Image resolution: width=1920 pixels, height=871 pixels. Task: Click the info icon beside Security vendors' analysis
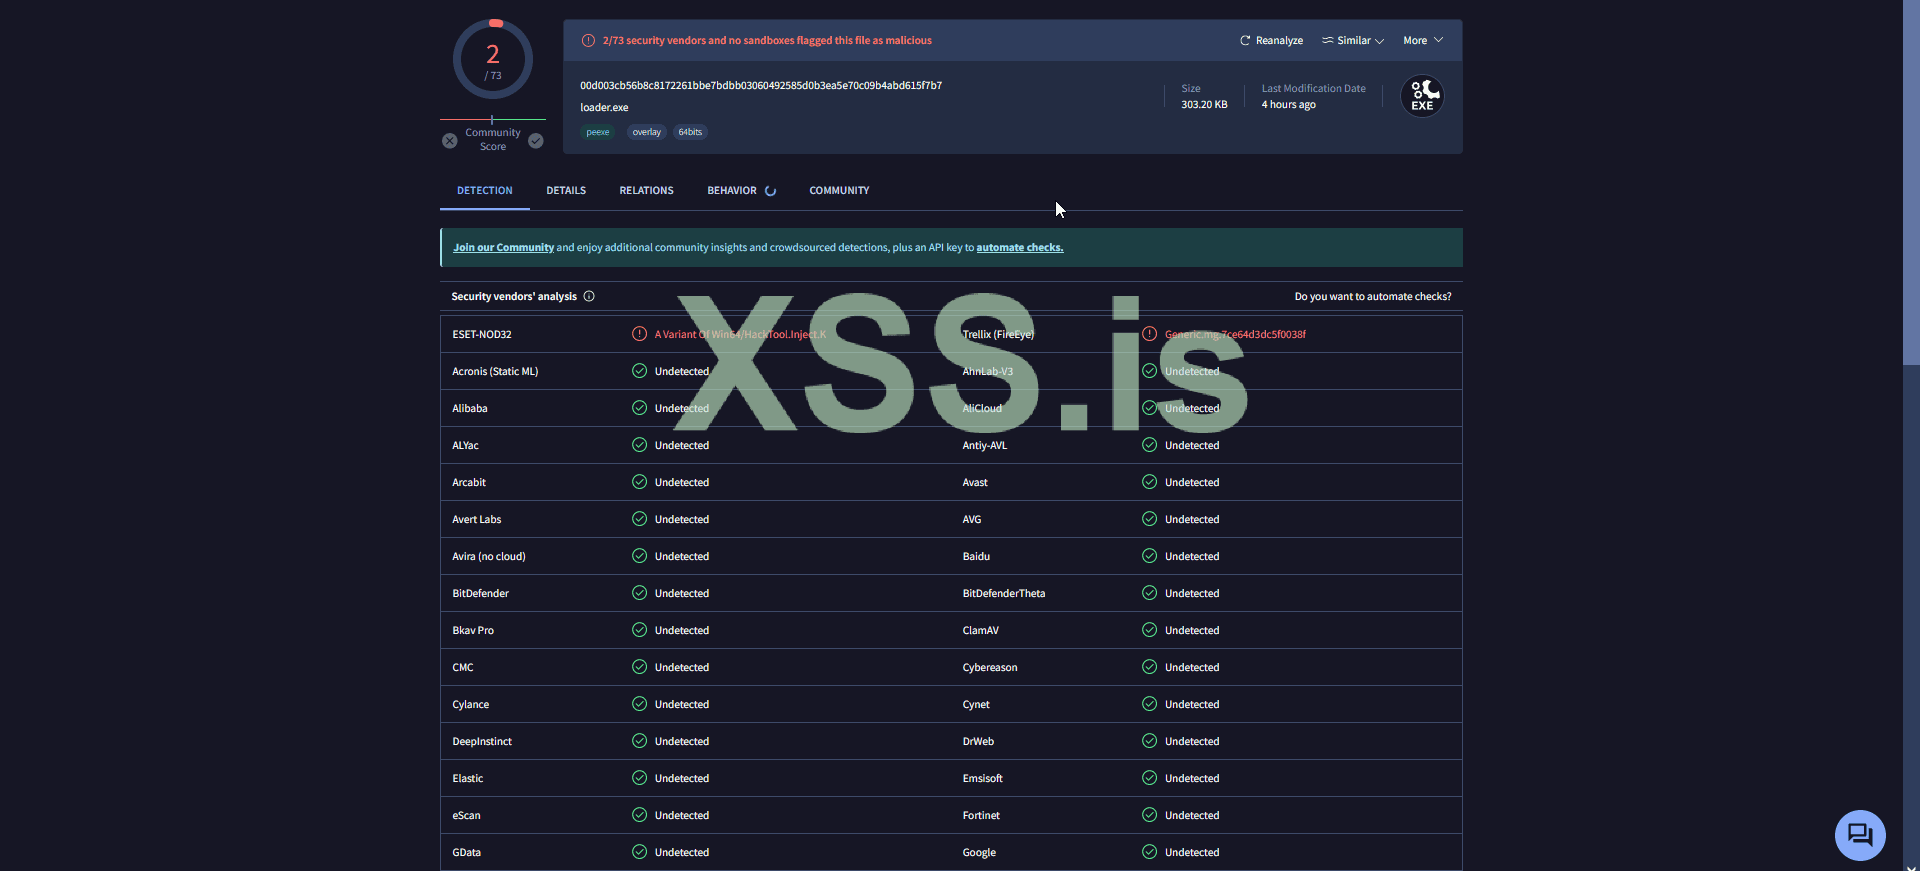[x=589, y=296]
